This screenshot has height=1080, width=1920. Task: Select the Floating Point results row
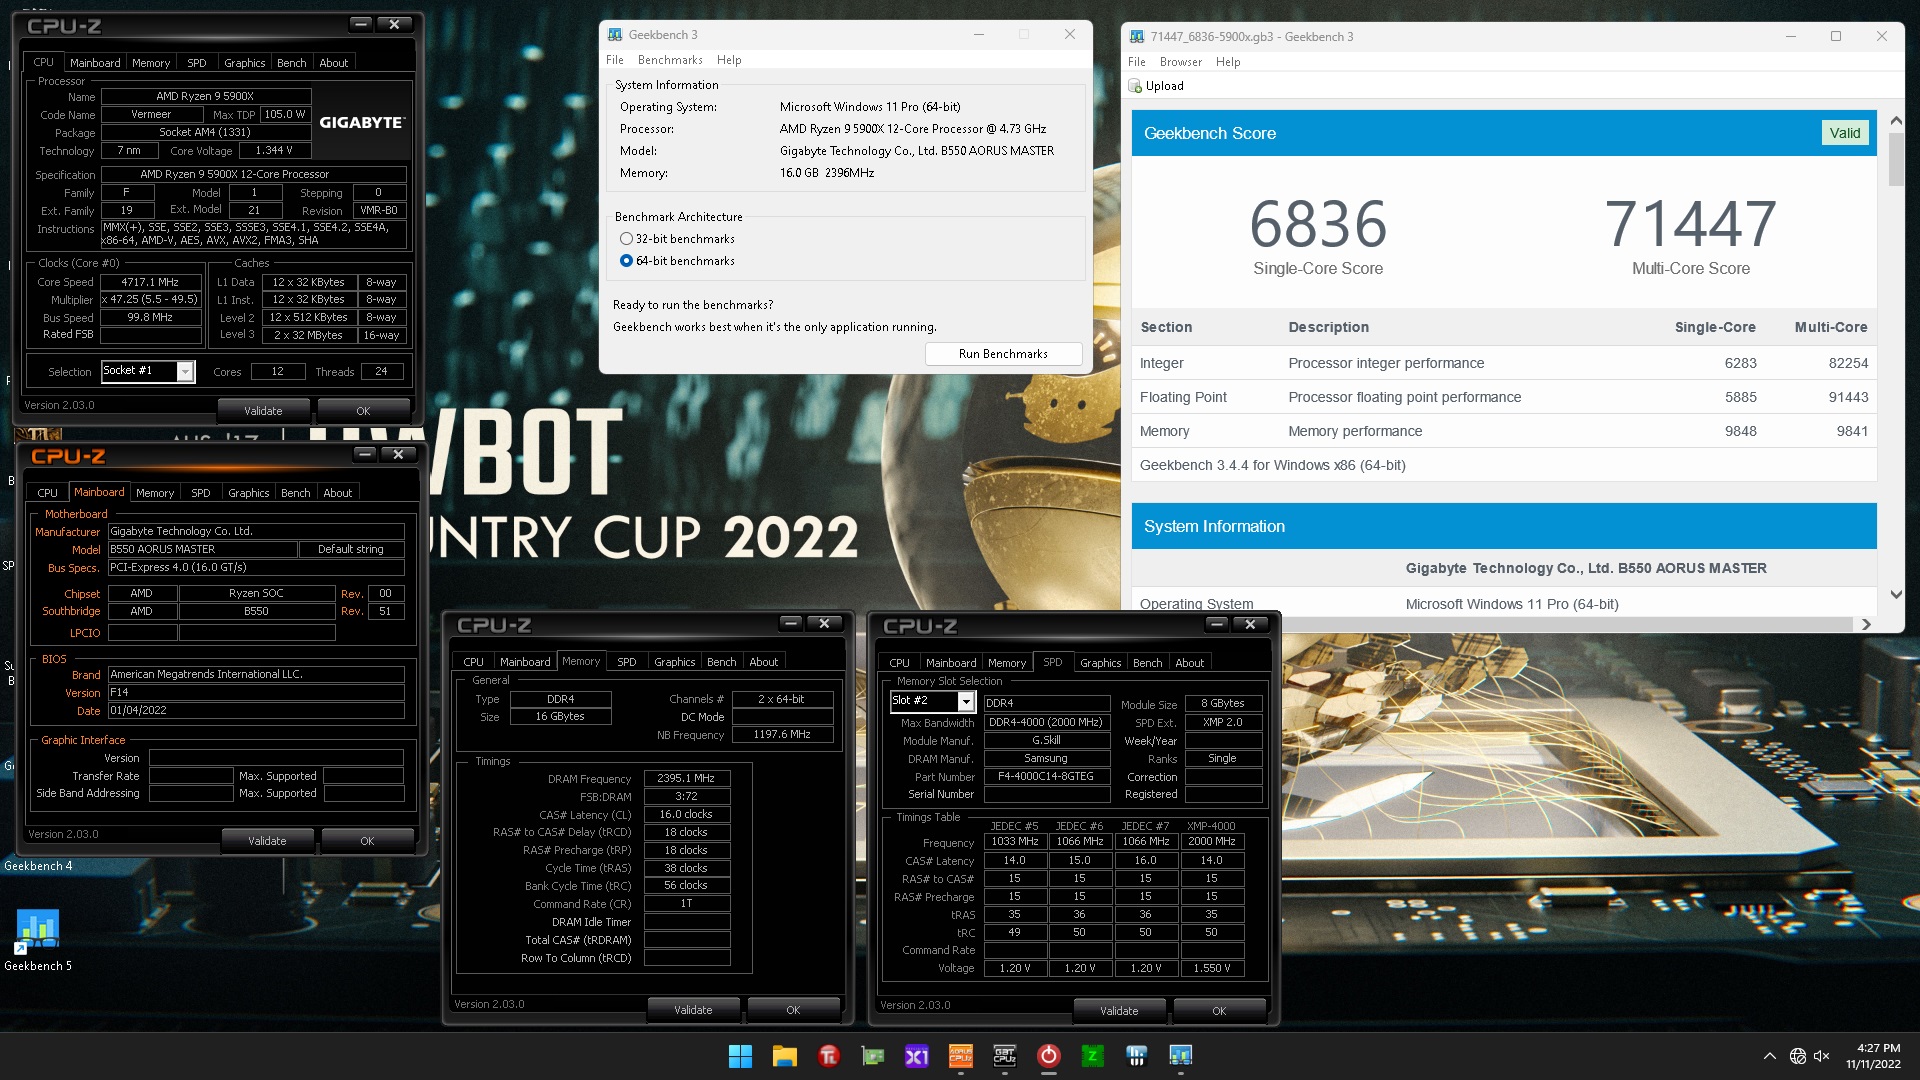click(x=1503, y=397)
